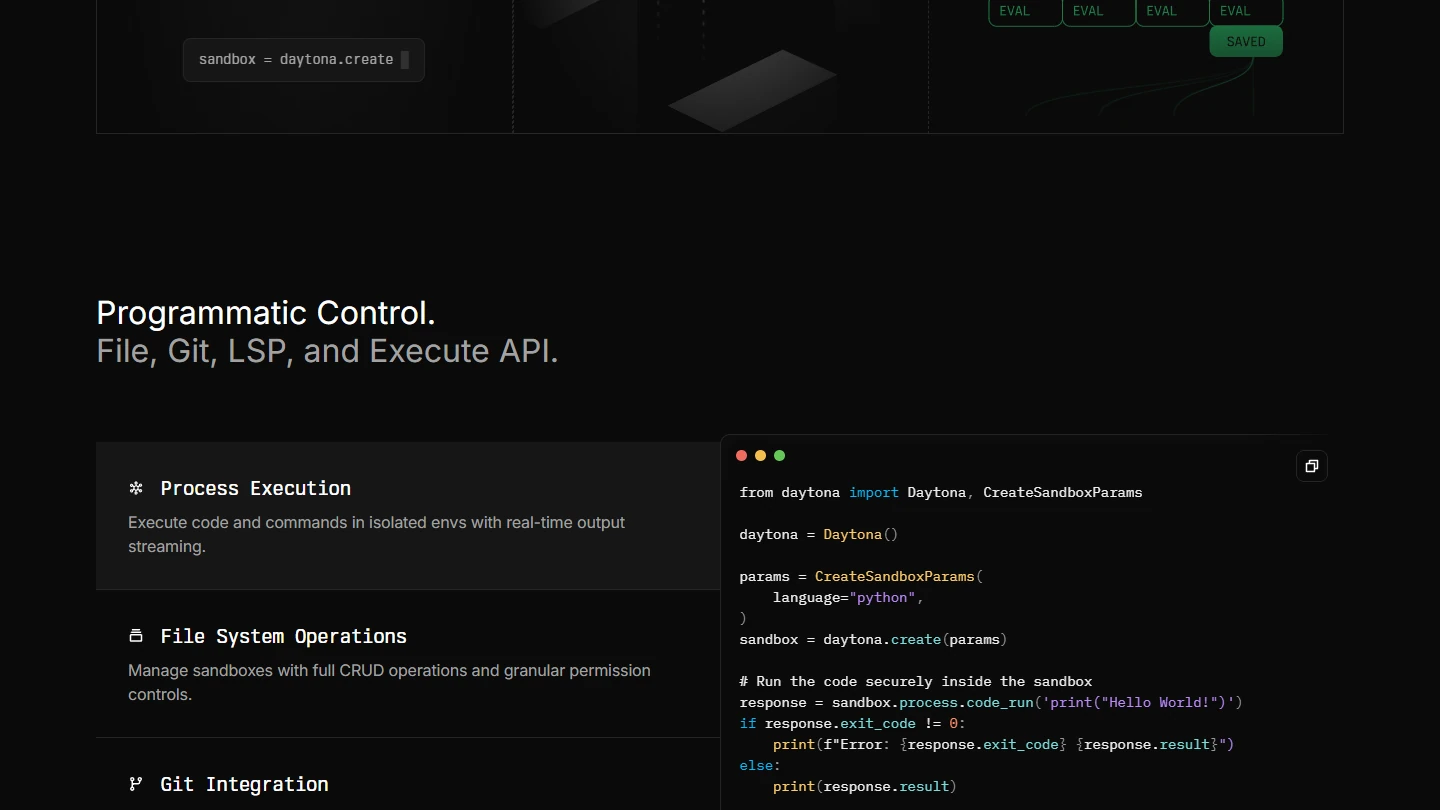Click the isometric dark panel illustration
Screen dimensions: 1440x810
[752, 90]
